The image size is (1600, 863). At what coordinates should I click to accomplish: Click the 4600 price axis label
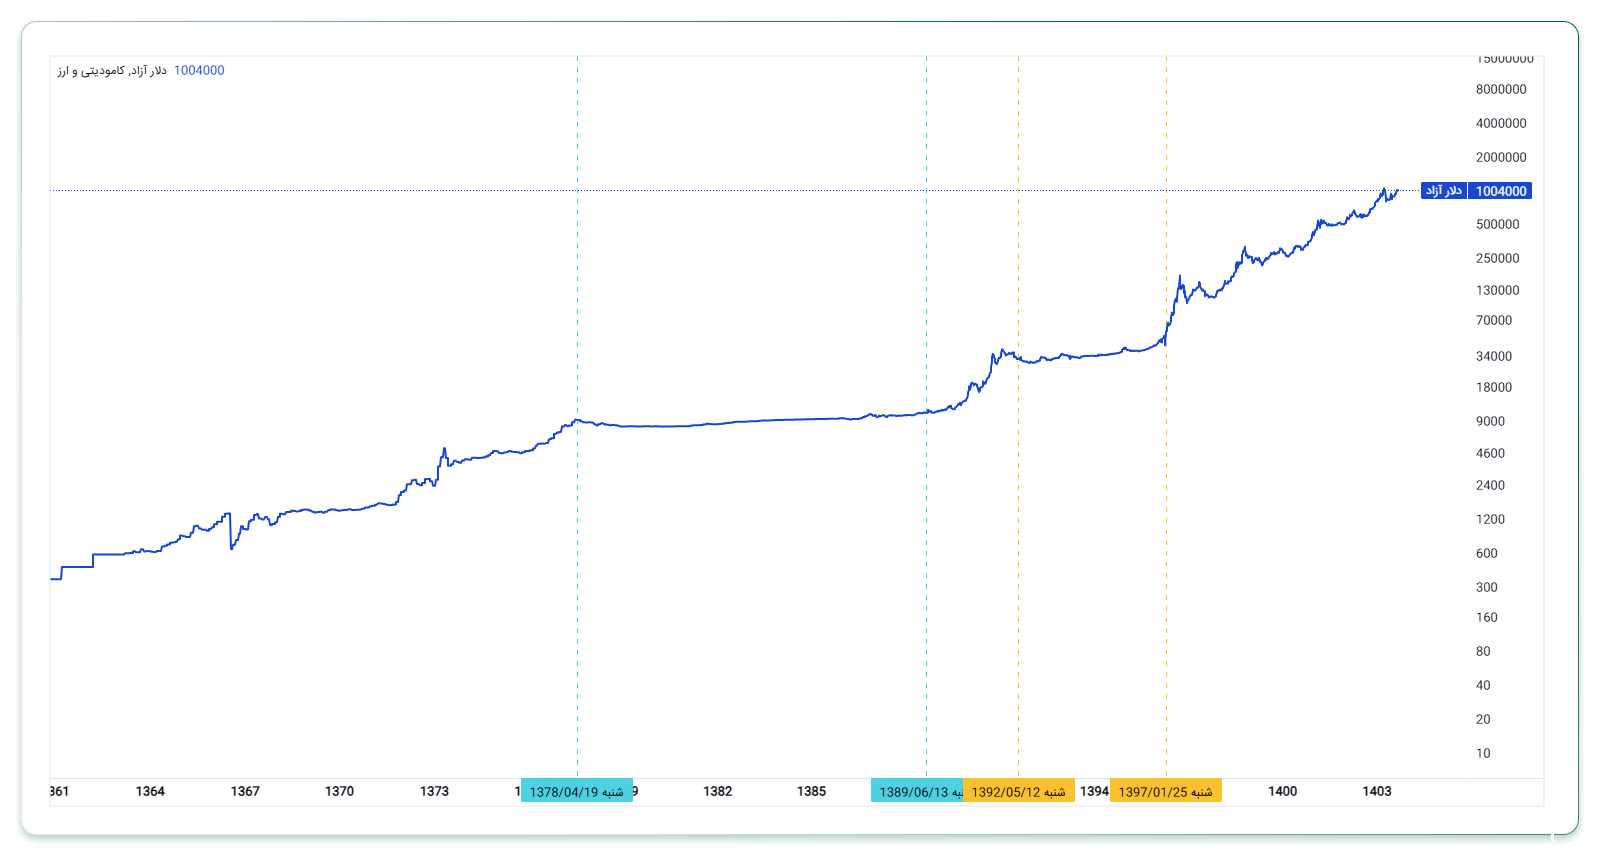click(x=1490, y=453)
